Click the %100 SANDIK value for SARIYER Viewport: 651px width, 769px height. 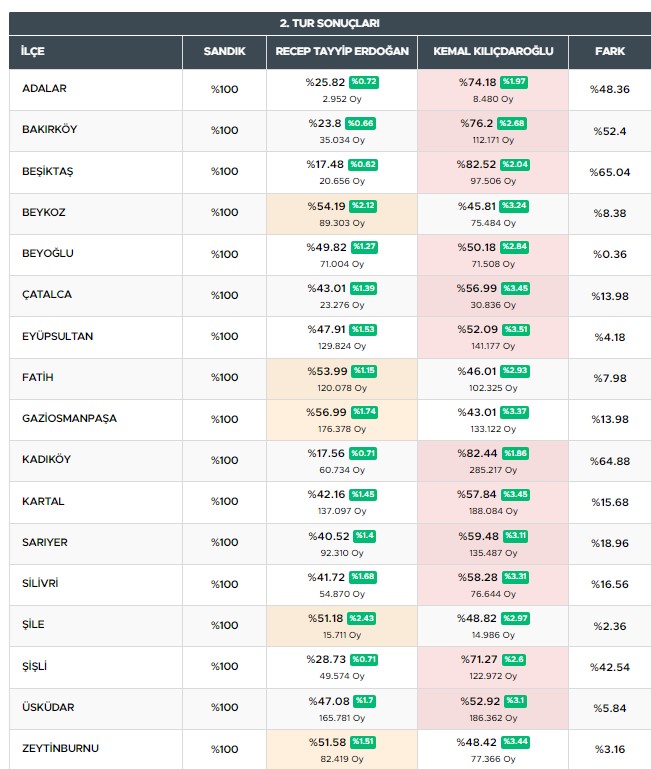(x=224, y=542)
